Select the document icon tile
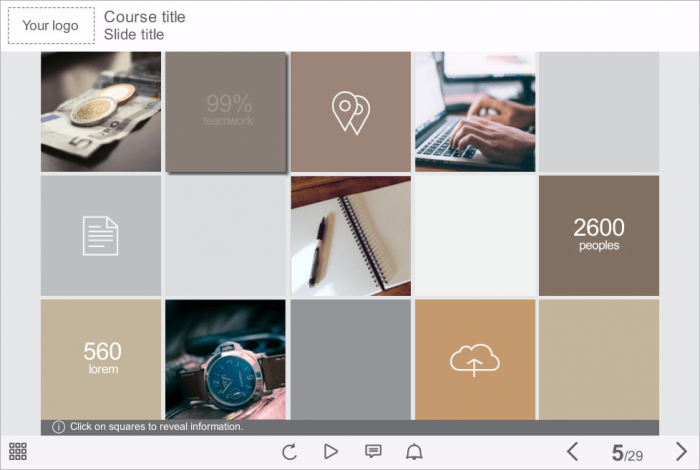700x470 pixels. pos(101,236)
